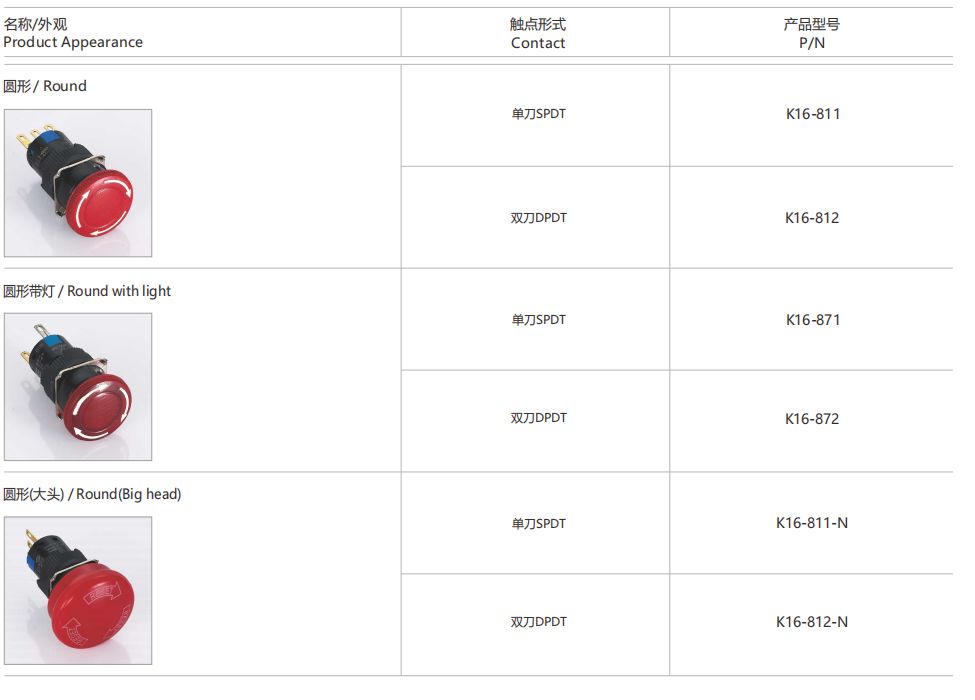Click the SPDT contact cell for K16-811
The image size is (975, 700).
538,114
